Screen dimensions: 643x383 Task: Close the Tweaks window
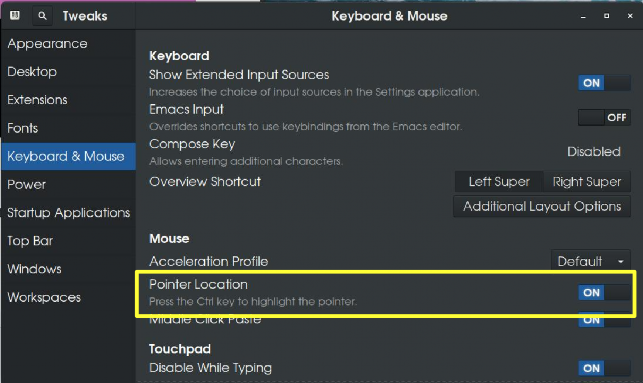630,16
